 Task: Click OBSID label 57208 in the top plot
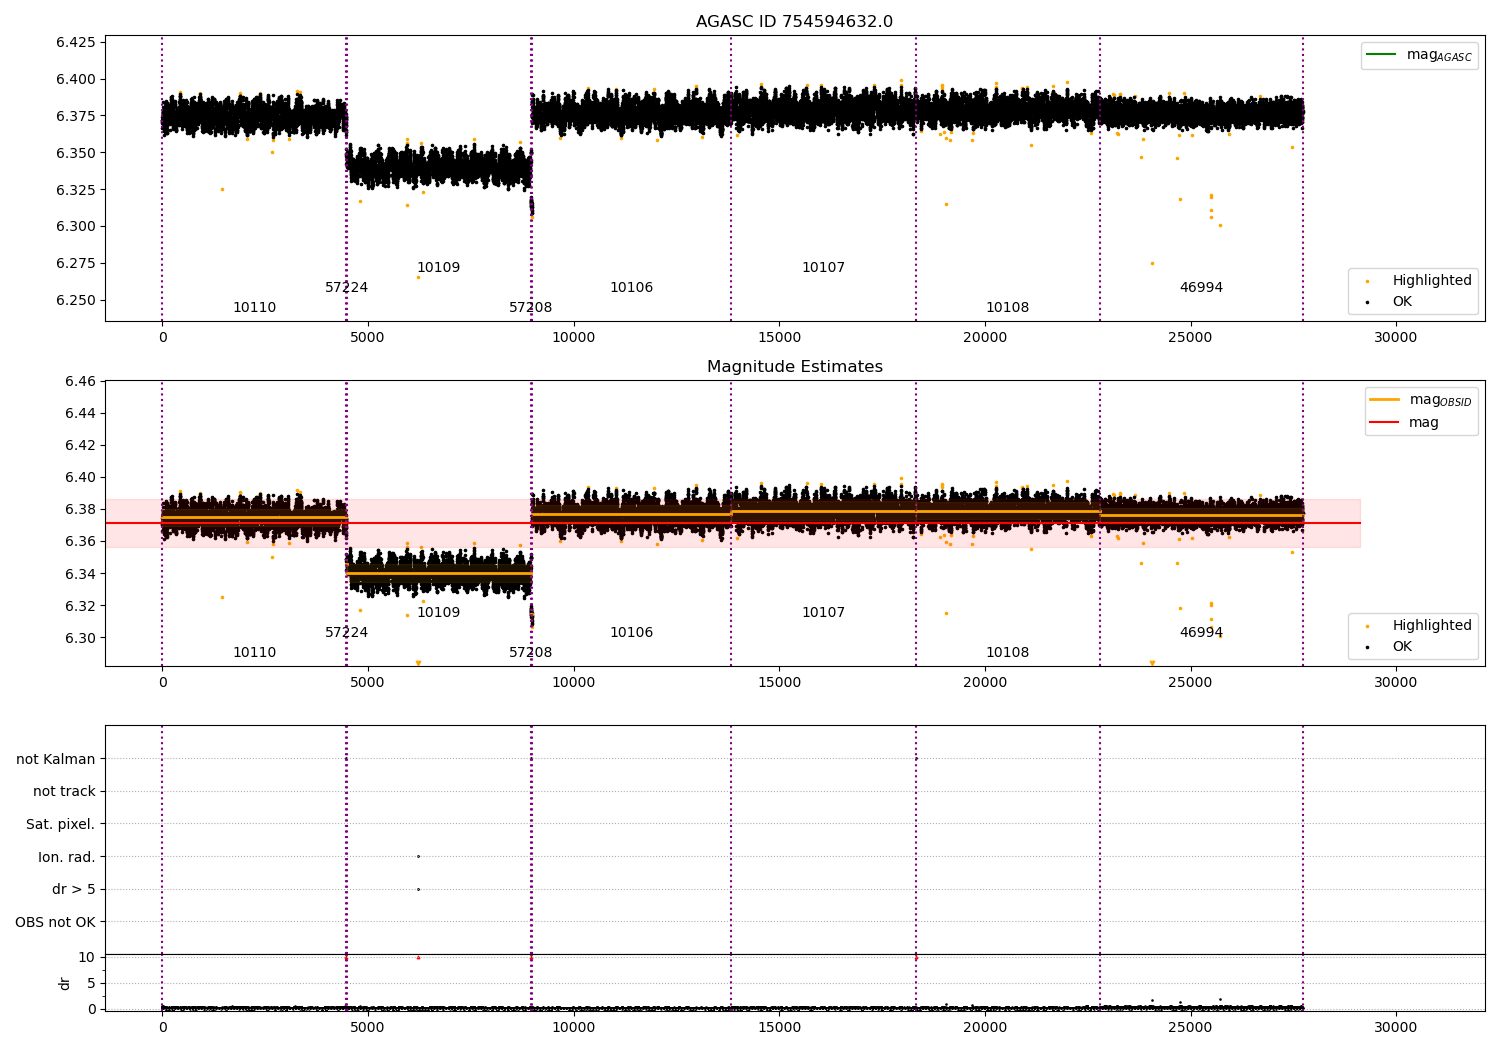click(x=530, y=308)
